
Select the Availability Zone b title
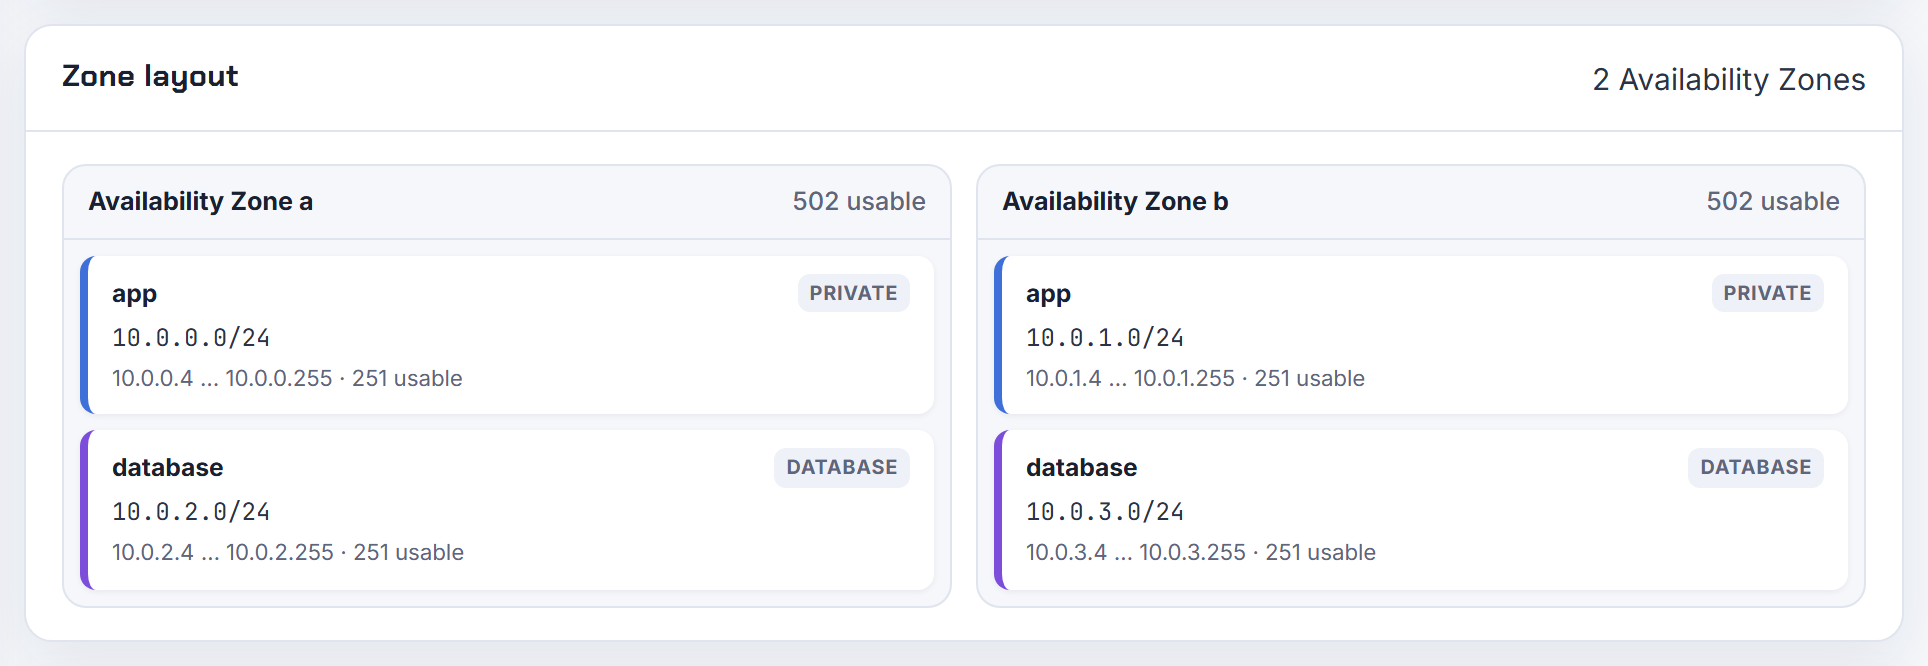pyautogui.click(x=1115, y=201)
